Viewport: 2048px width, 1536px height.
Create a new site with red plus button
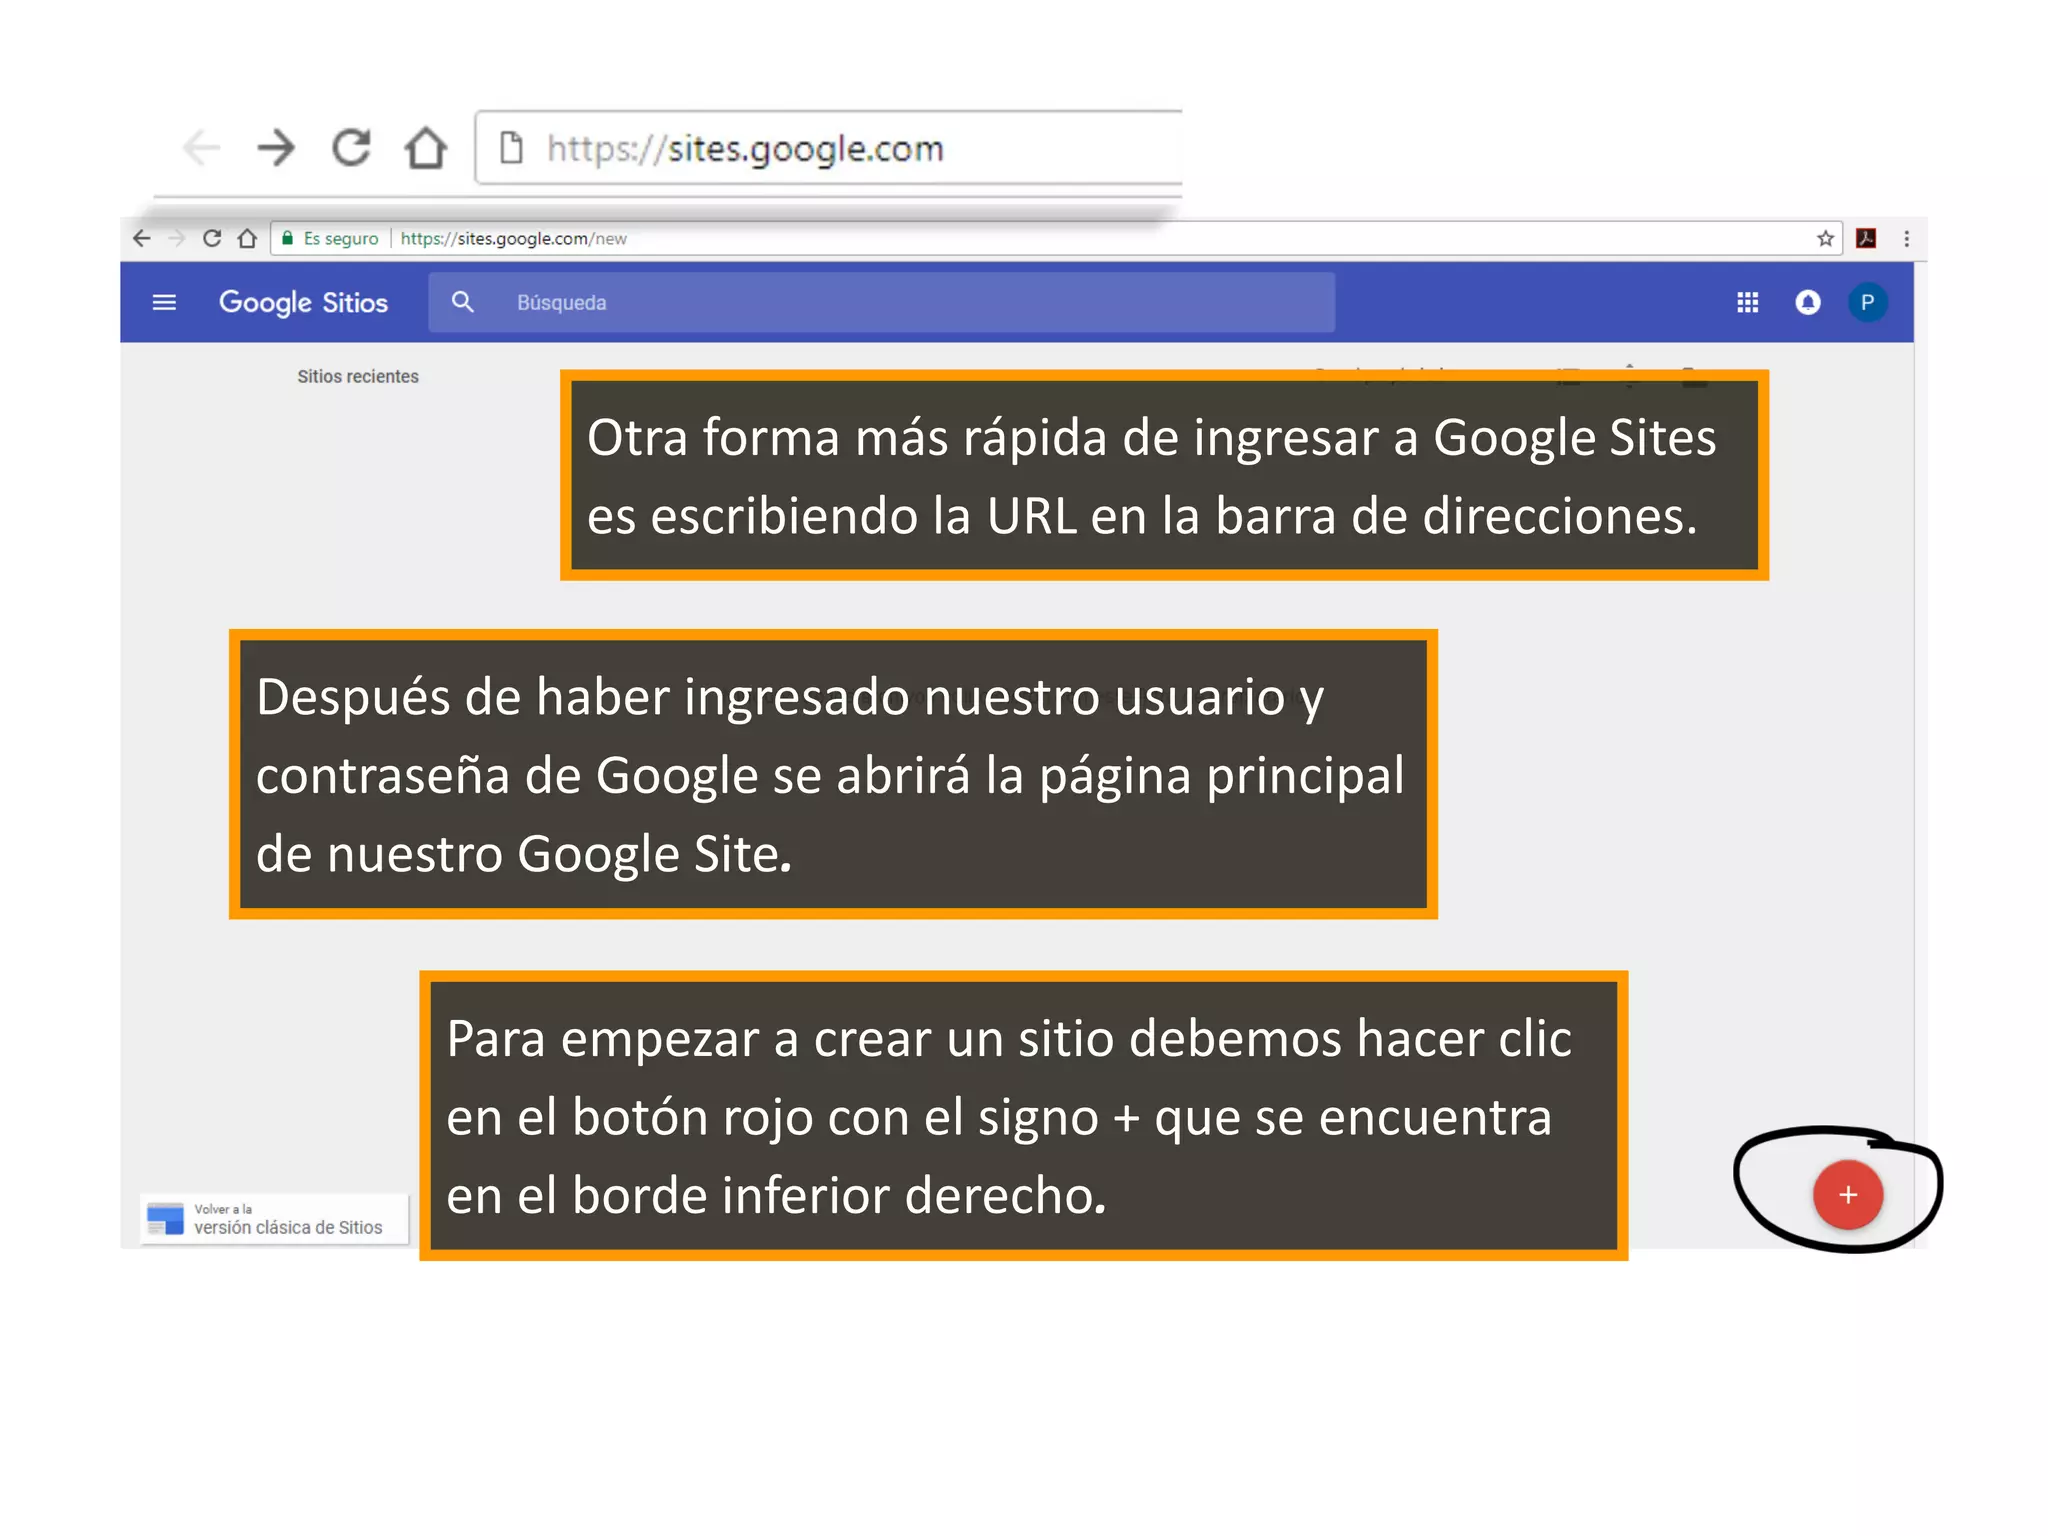point(1848,1195)
